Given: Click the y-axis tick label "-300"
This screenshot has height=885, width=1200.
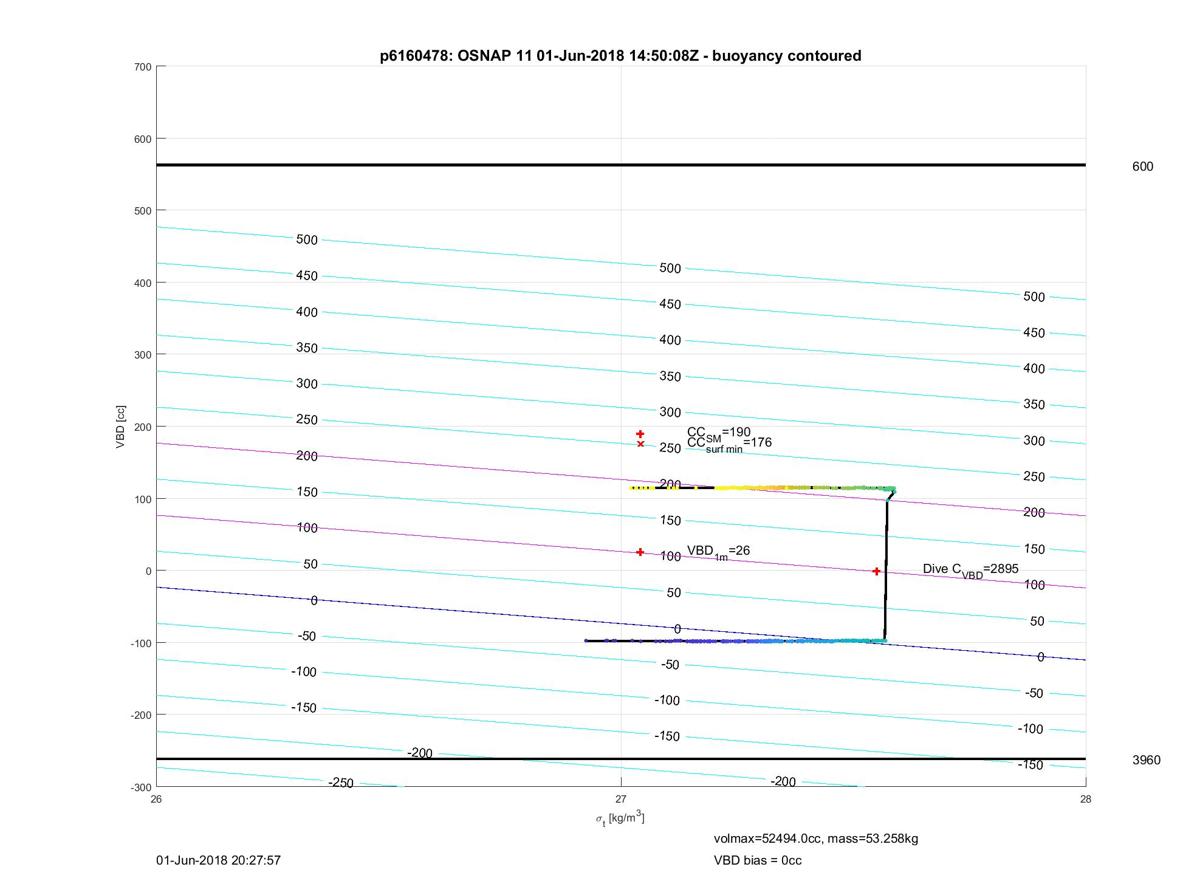Looking at the screenshot, I should click(141, 787).
